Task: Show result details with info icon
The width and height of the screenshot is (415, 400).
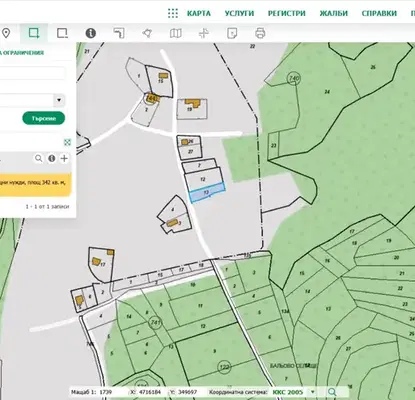Action: (x=51, y=158)
